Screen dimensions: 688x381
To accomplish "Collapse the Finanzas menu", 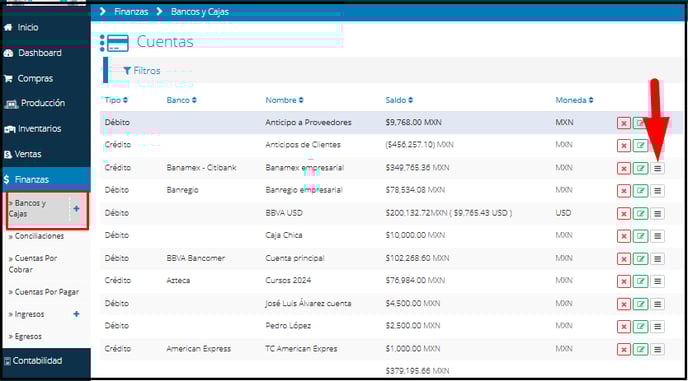I will click(x=46, y=180).
